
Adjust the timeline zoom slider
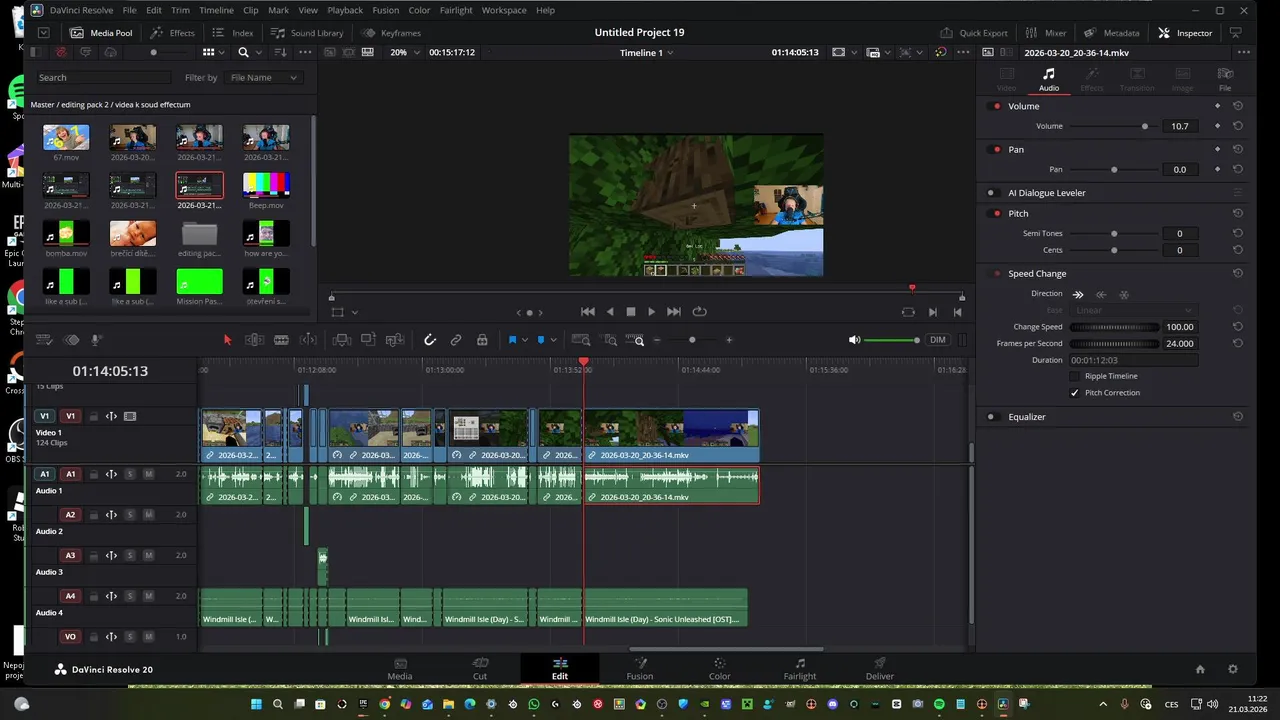point(692,340)
